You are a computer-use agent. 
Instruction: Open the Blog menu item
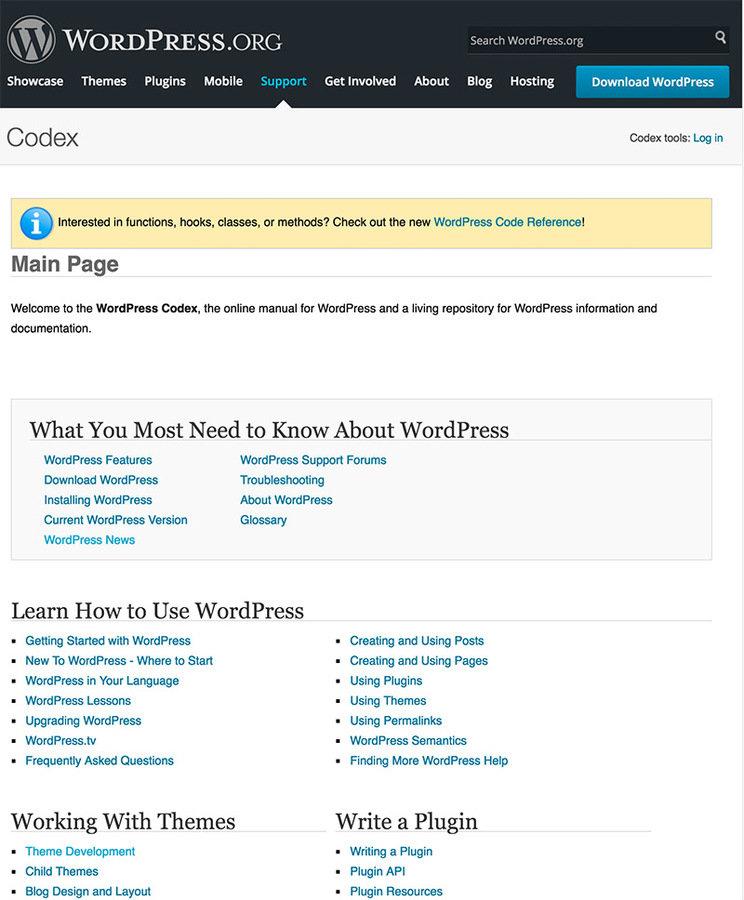[479, 82]
